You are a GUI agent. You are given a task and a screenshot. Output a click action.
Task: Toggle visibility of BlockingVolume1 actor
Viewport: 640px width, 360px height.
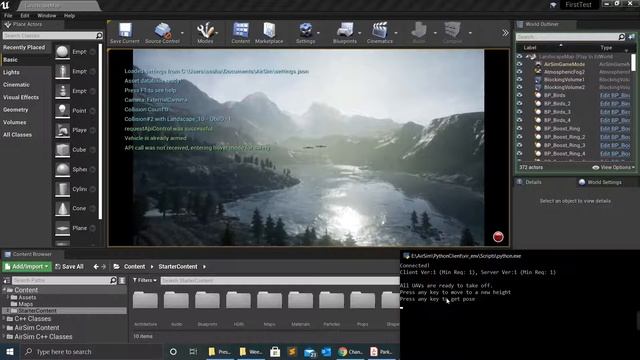pyautogui.click(x=519, y=79)
